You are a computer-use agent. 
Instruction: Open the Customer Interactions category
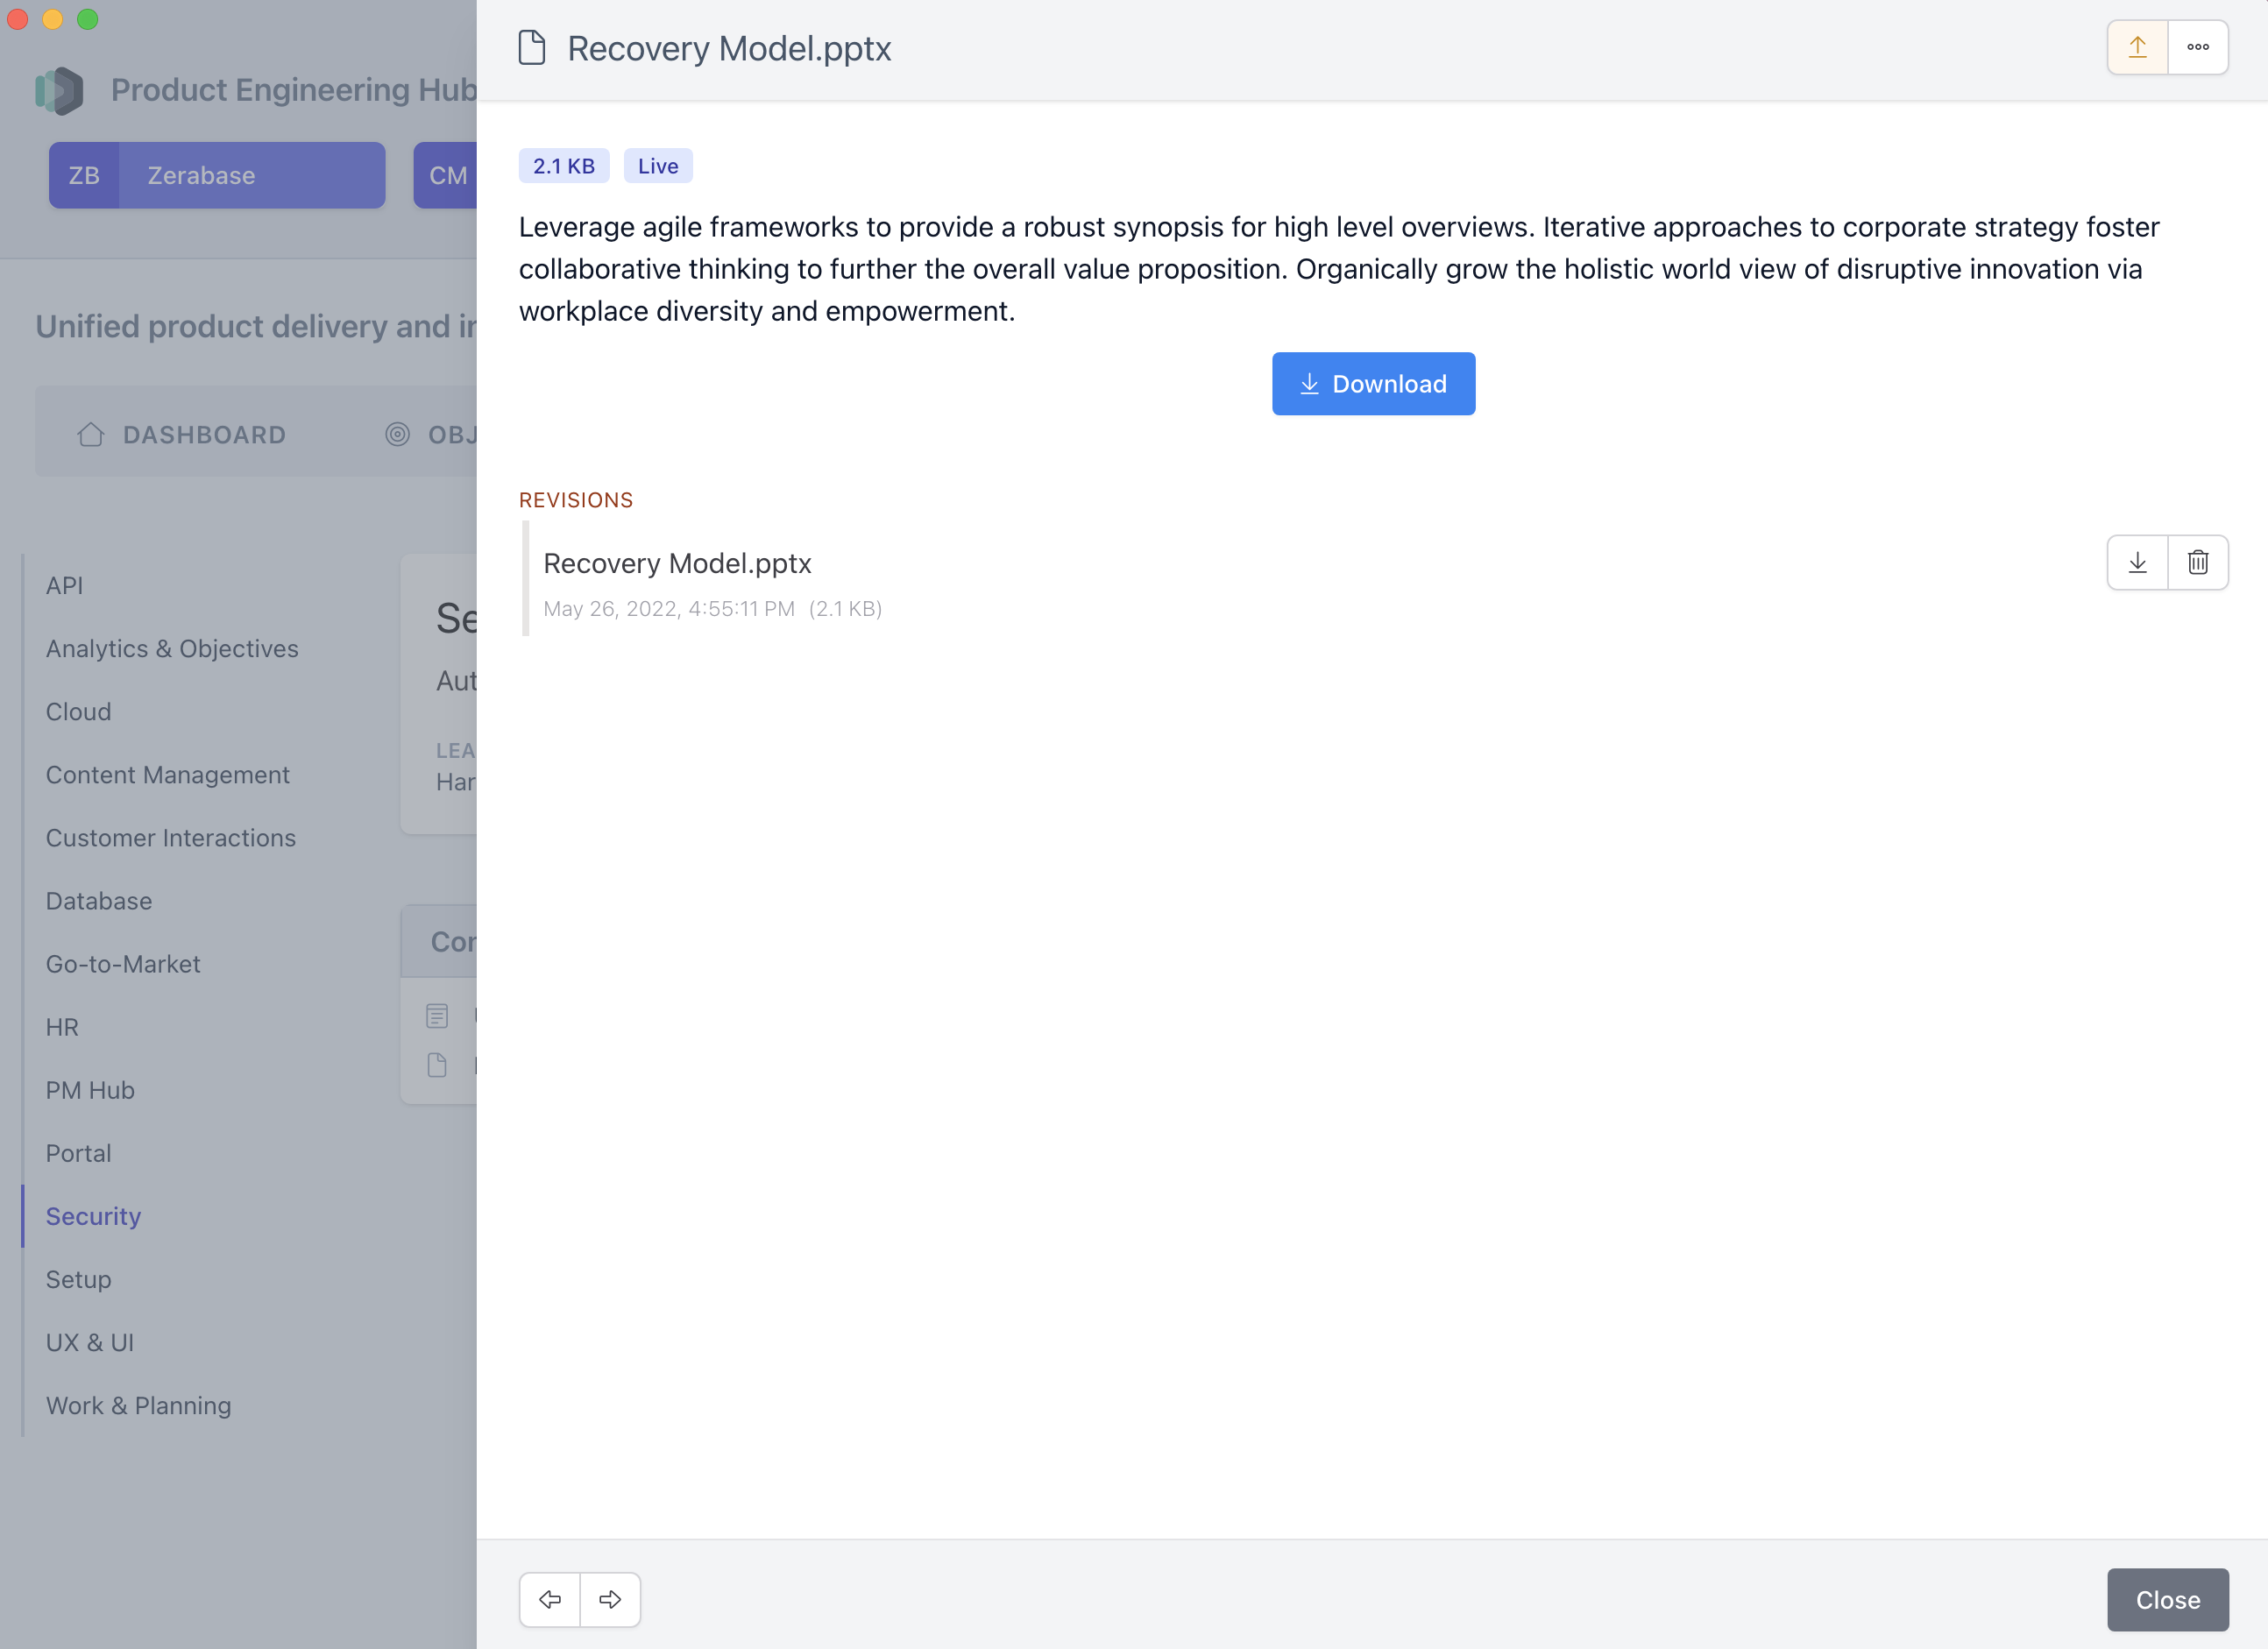[171, 837]
